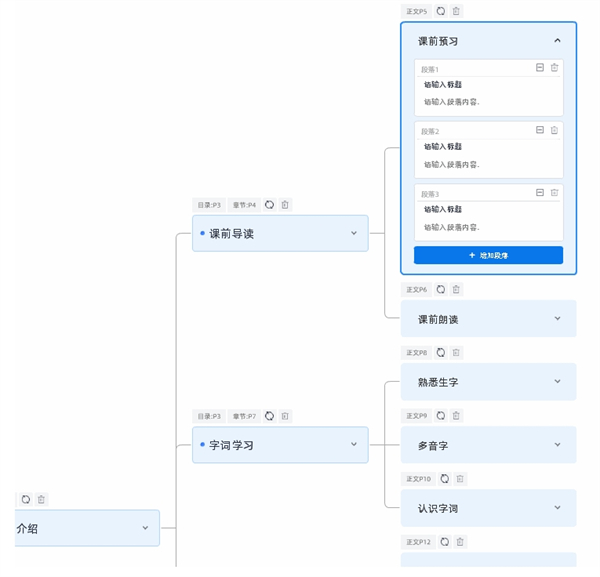The width and height of the screenshot is (600, 577).
Task: Click the 增加段落 button
Action: pos(488,255)
